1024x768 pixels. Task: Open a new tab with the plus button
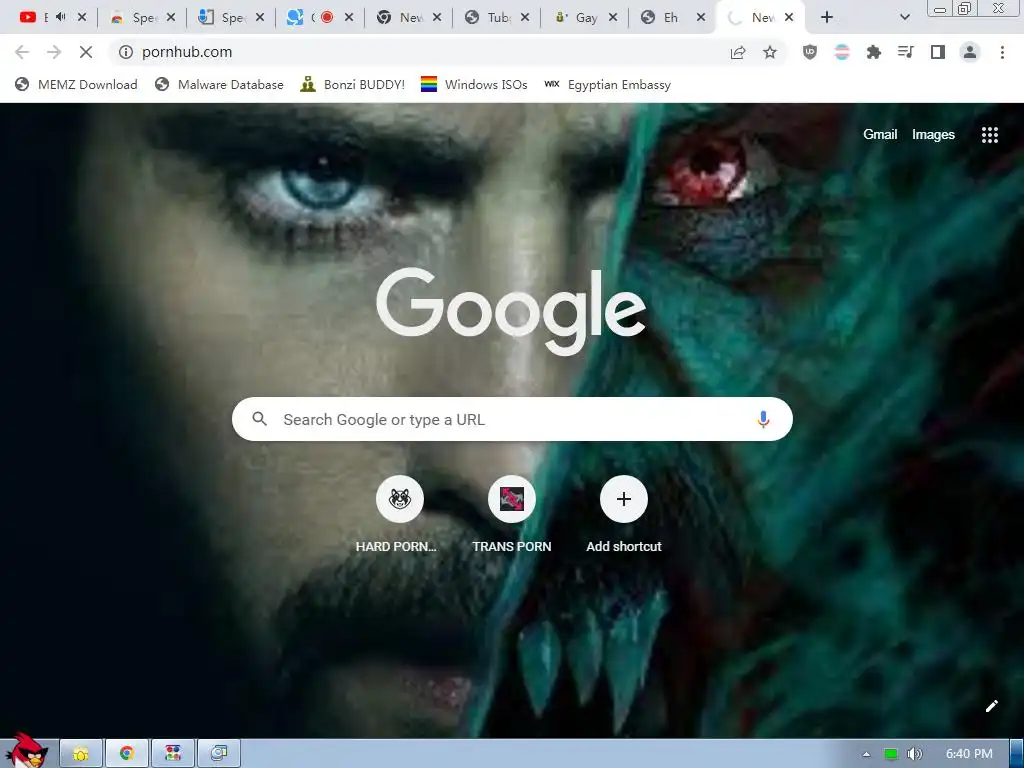[x=827, y=18]
